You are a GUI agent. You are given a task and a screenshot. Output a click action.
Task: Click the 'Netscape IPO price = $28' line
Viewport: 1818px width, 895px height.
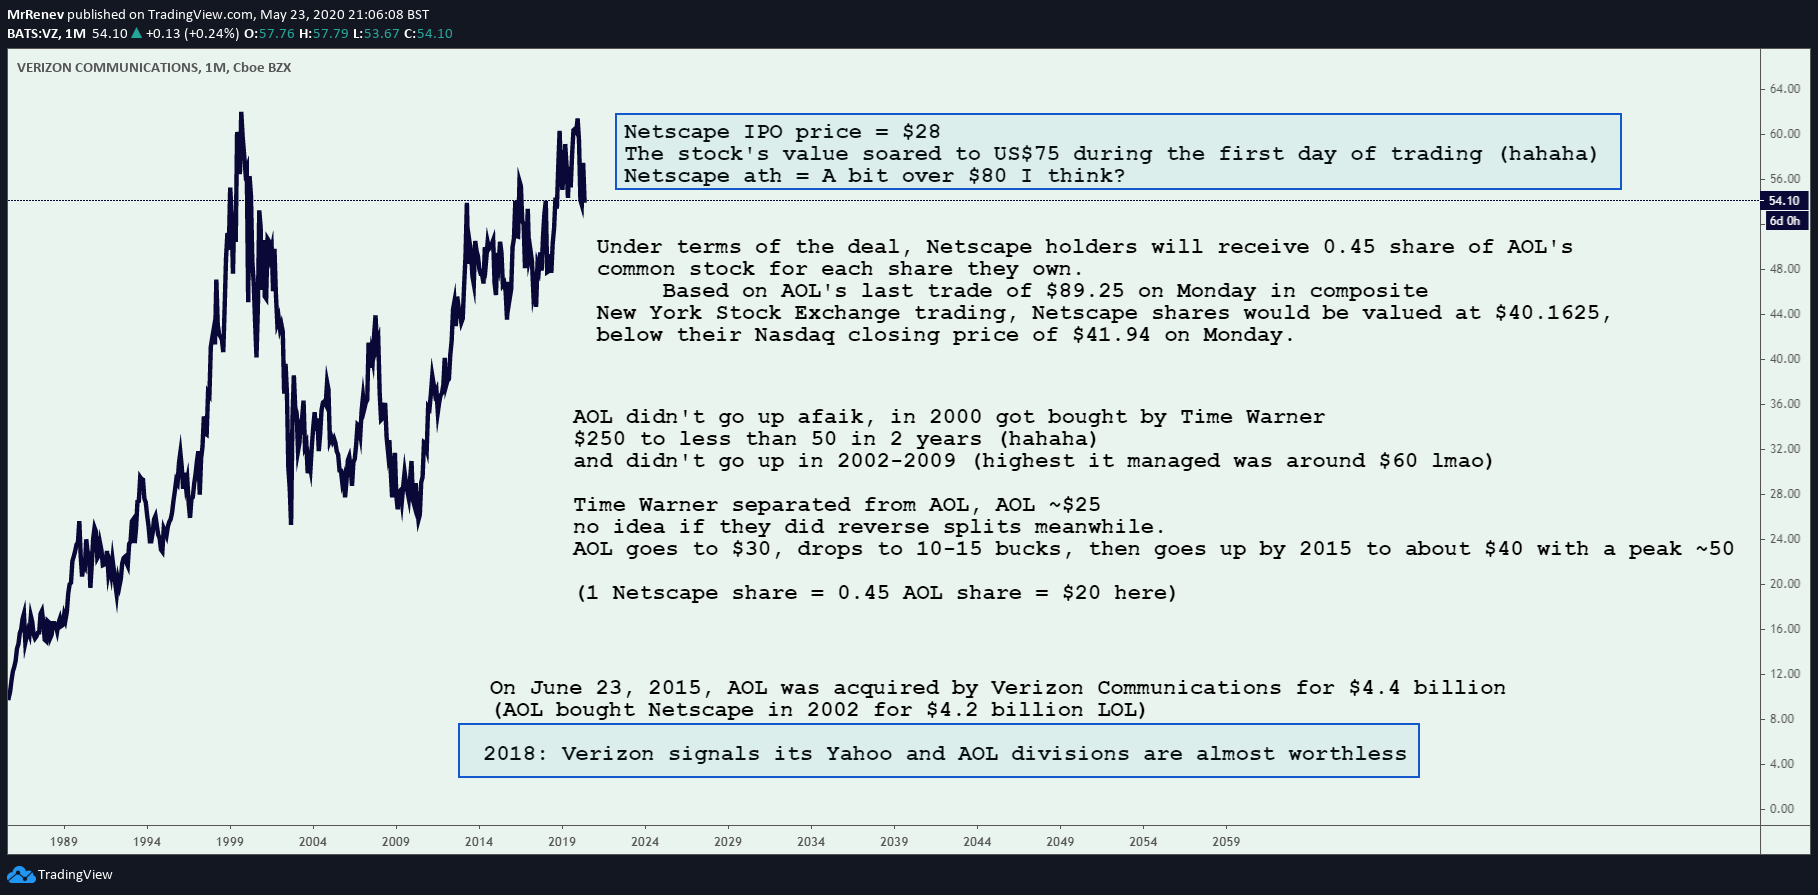point(782,132)
